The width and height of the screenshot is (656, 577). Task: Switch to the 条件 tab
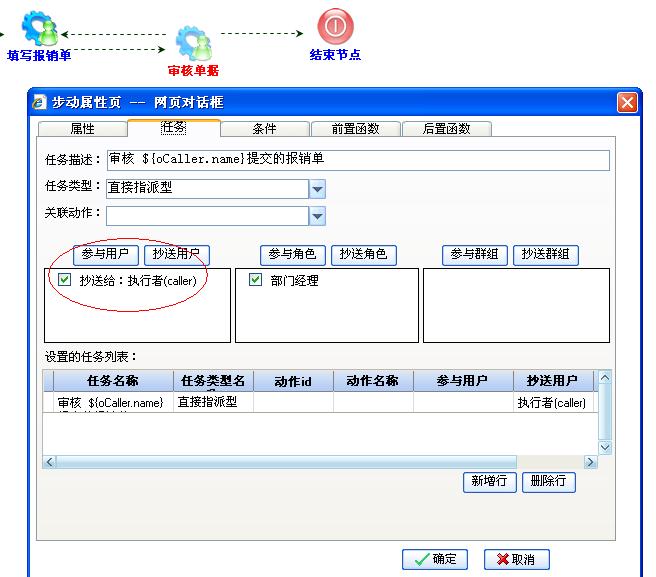[x=265, y=129]
